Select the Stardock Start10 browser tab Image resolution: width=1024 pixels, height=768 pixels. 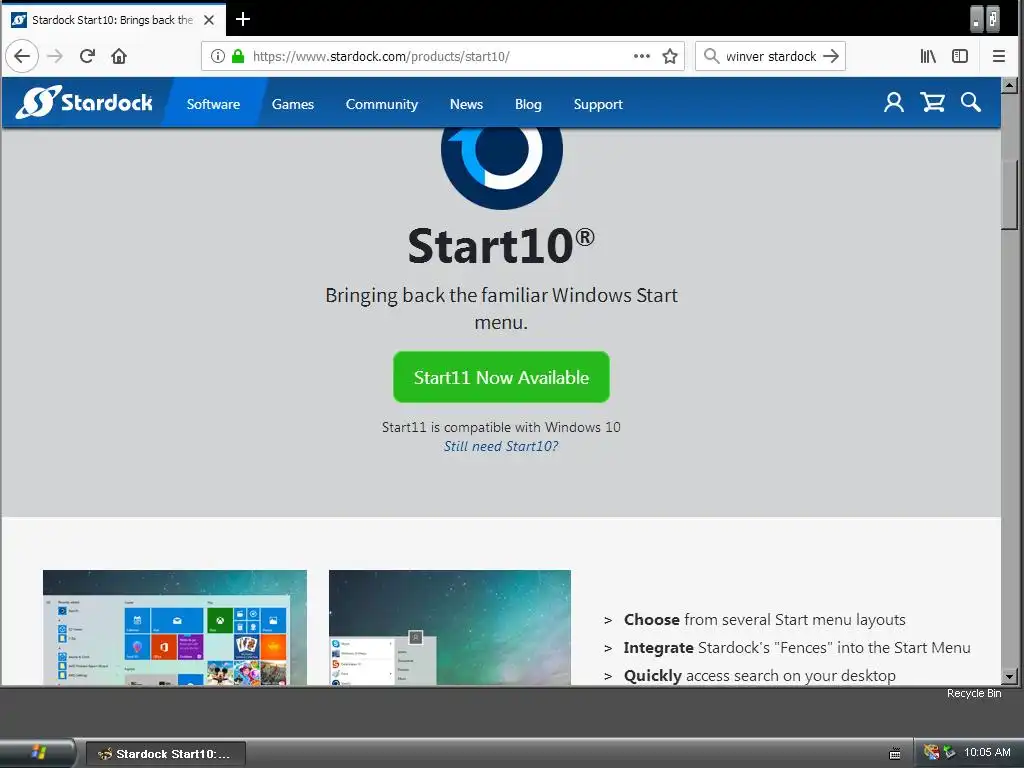click(x=115, y=20)
